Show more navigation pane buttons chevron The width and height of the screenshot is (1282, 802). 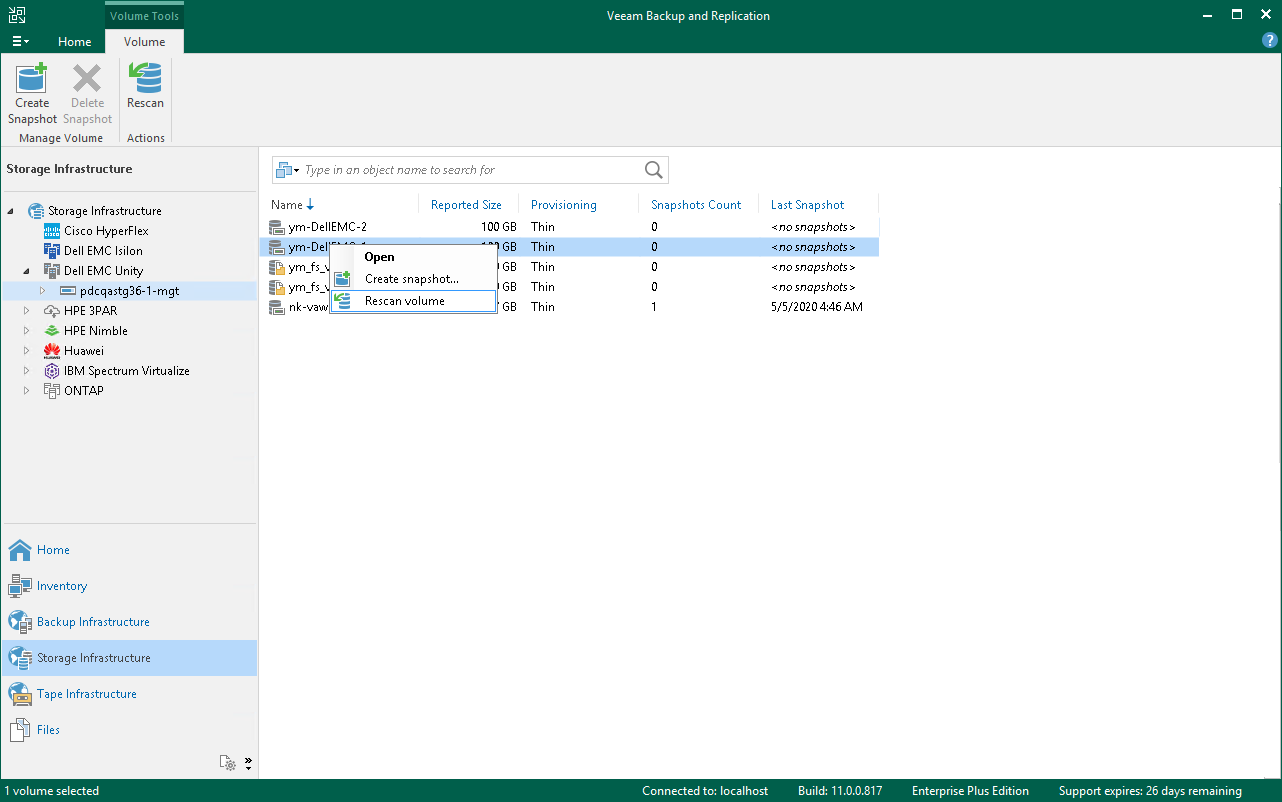(x=248, y=764)
